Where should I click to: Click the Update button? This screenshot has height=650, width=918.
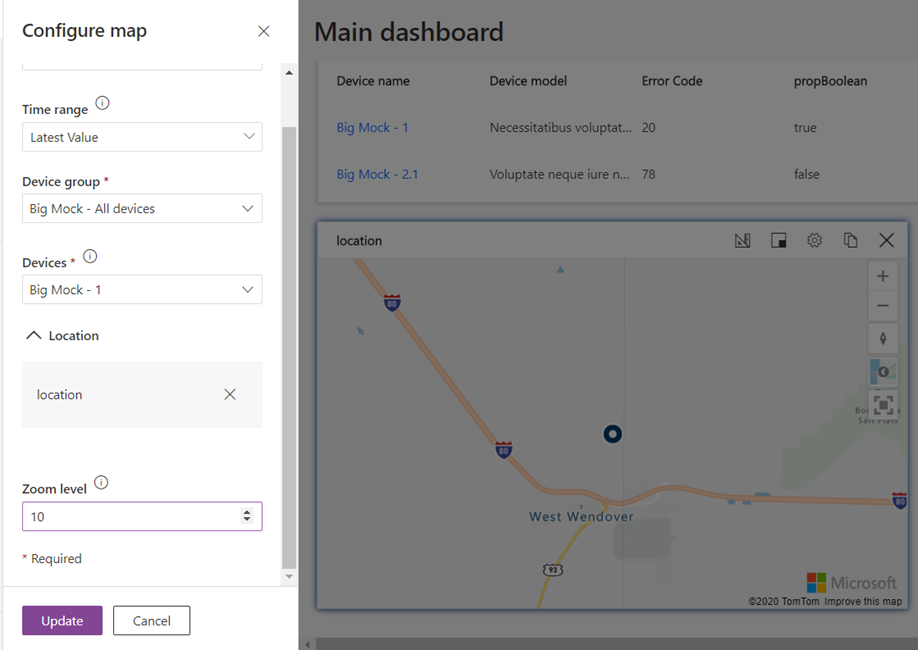(x=62, y=621)
